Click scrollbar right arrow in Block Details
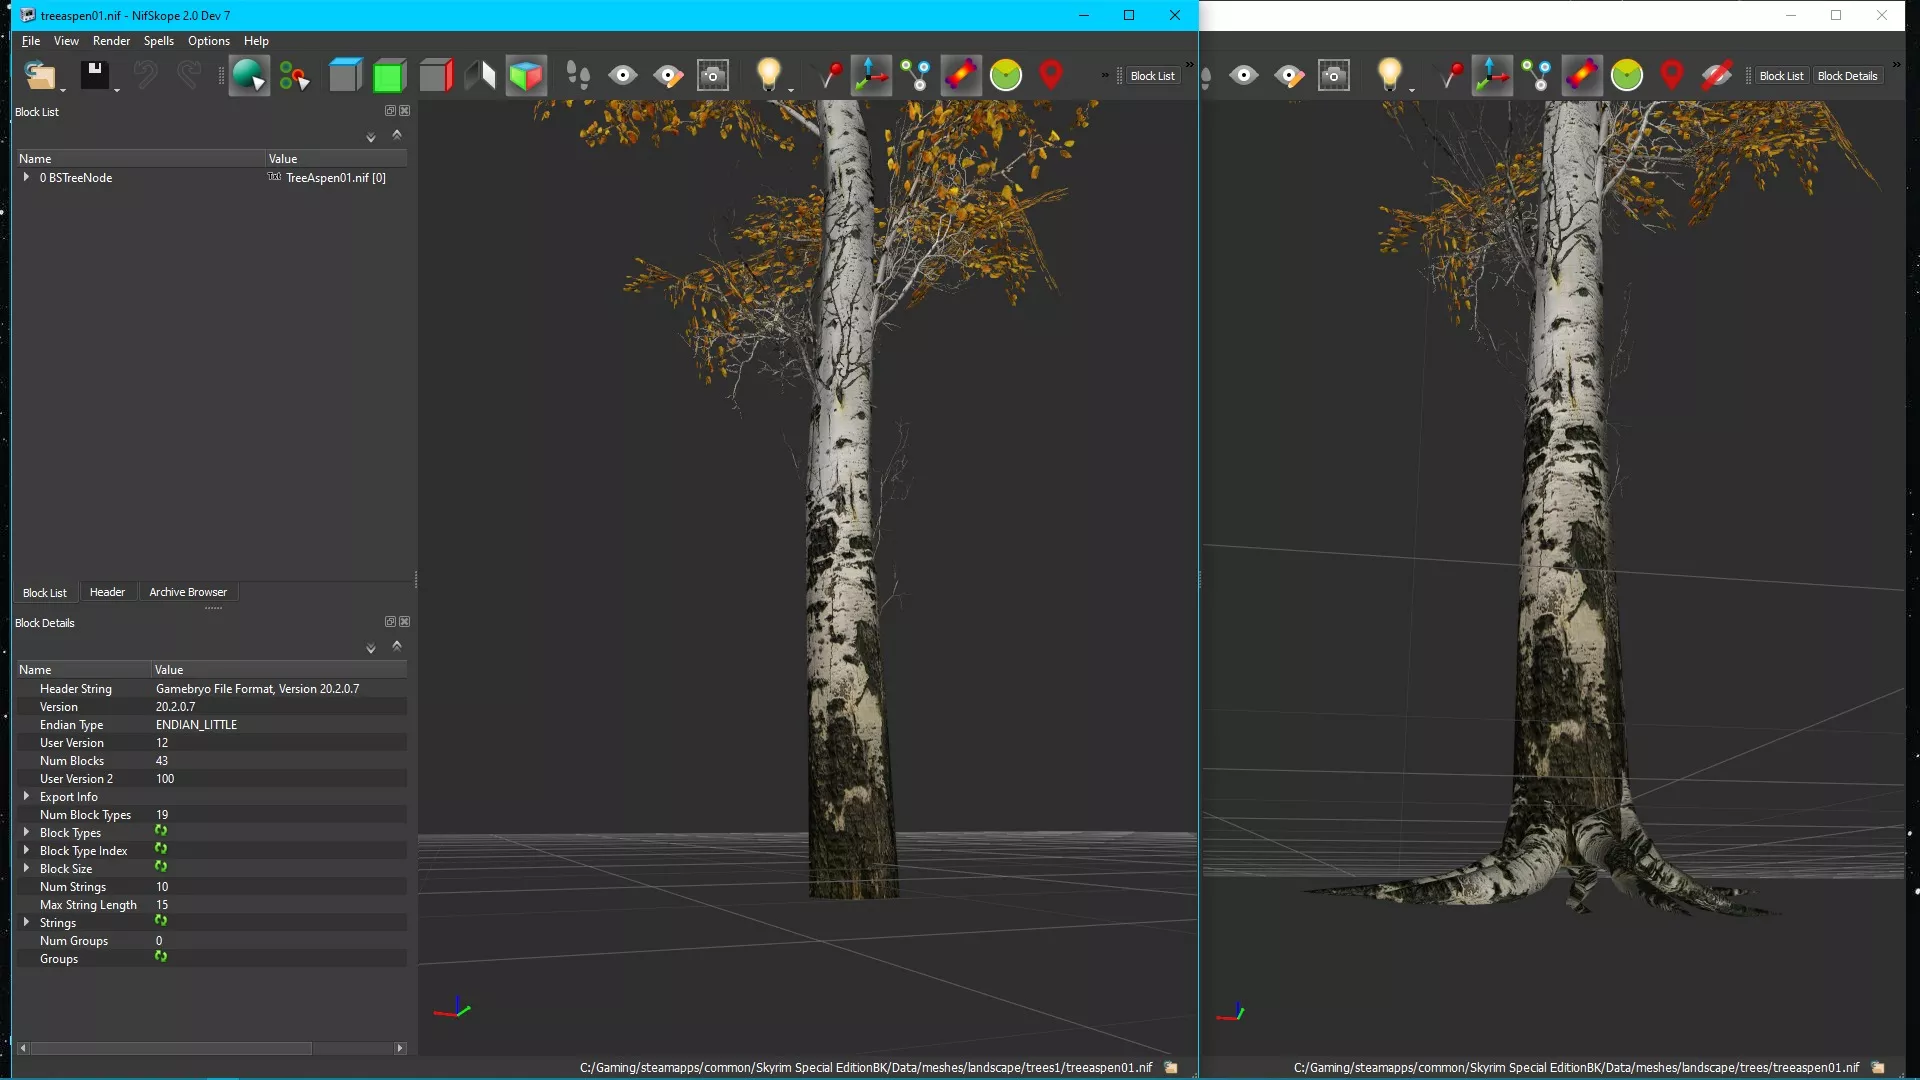 pyautogui.click(x=400, y=1048)
